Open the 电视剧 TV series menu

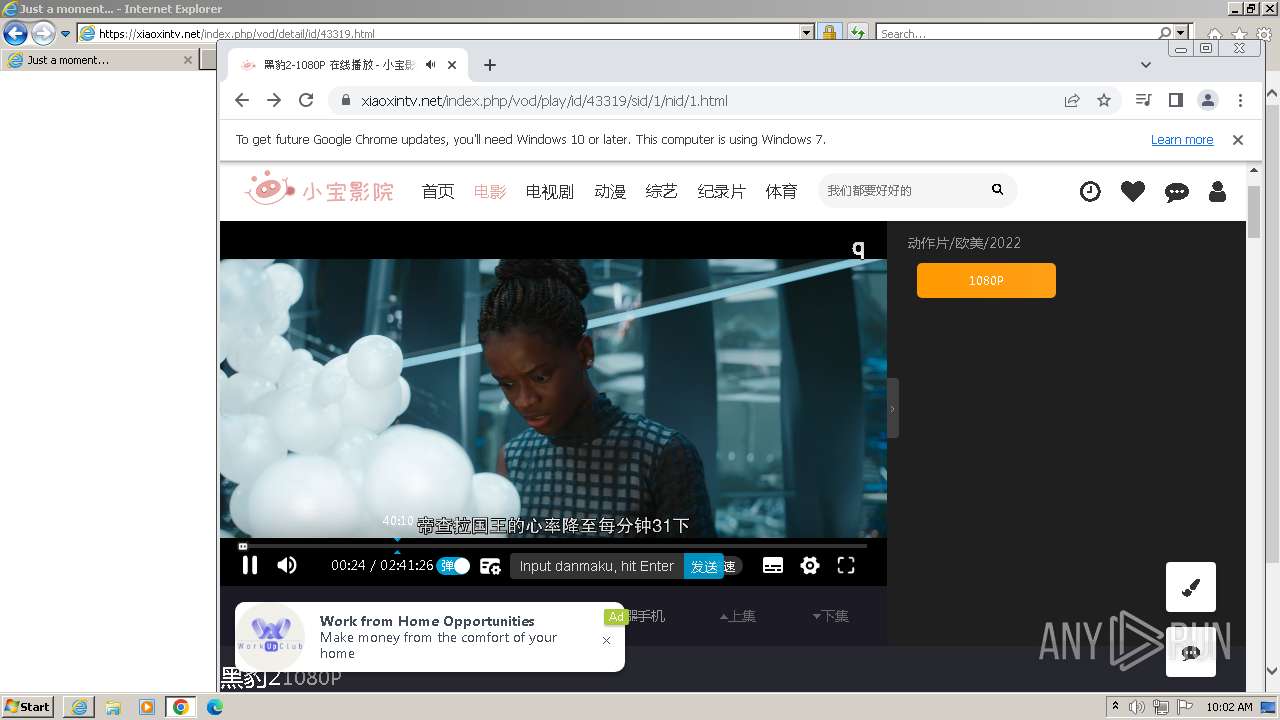[x=550, y=191]
